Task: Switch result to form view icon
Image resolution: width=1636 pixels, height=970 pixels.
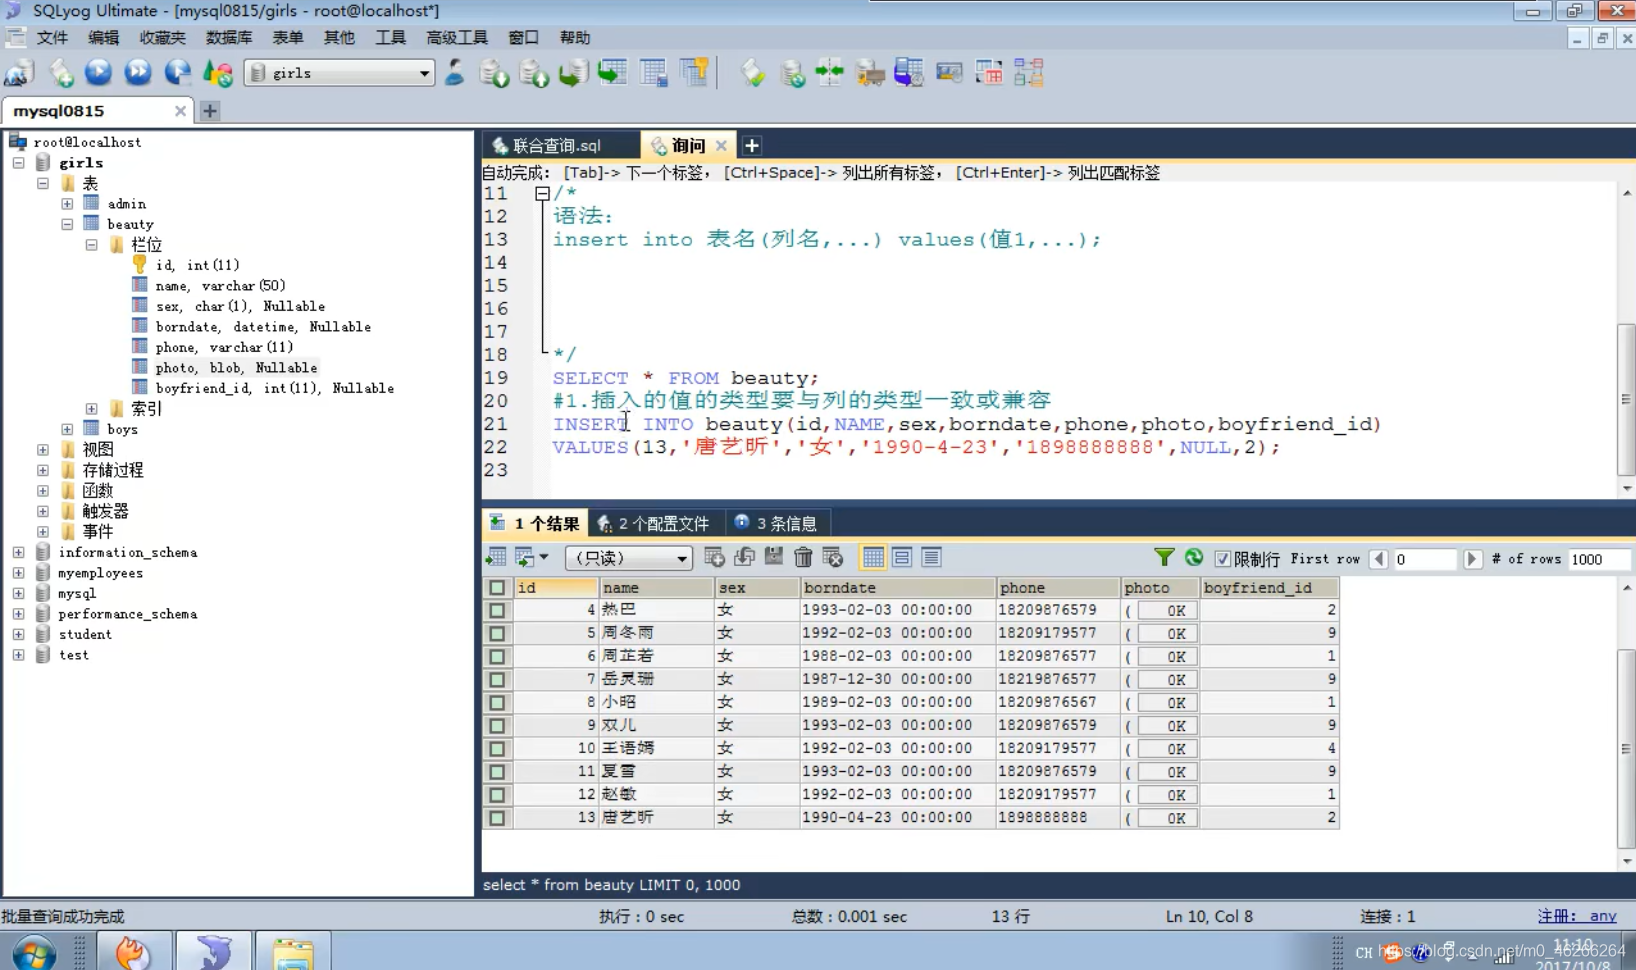Action: tap(902, 557)
